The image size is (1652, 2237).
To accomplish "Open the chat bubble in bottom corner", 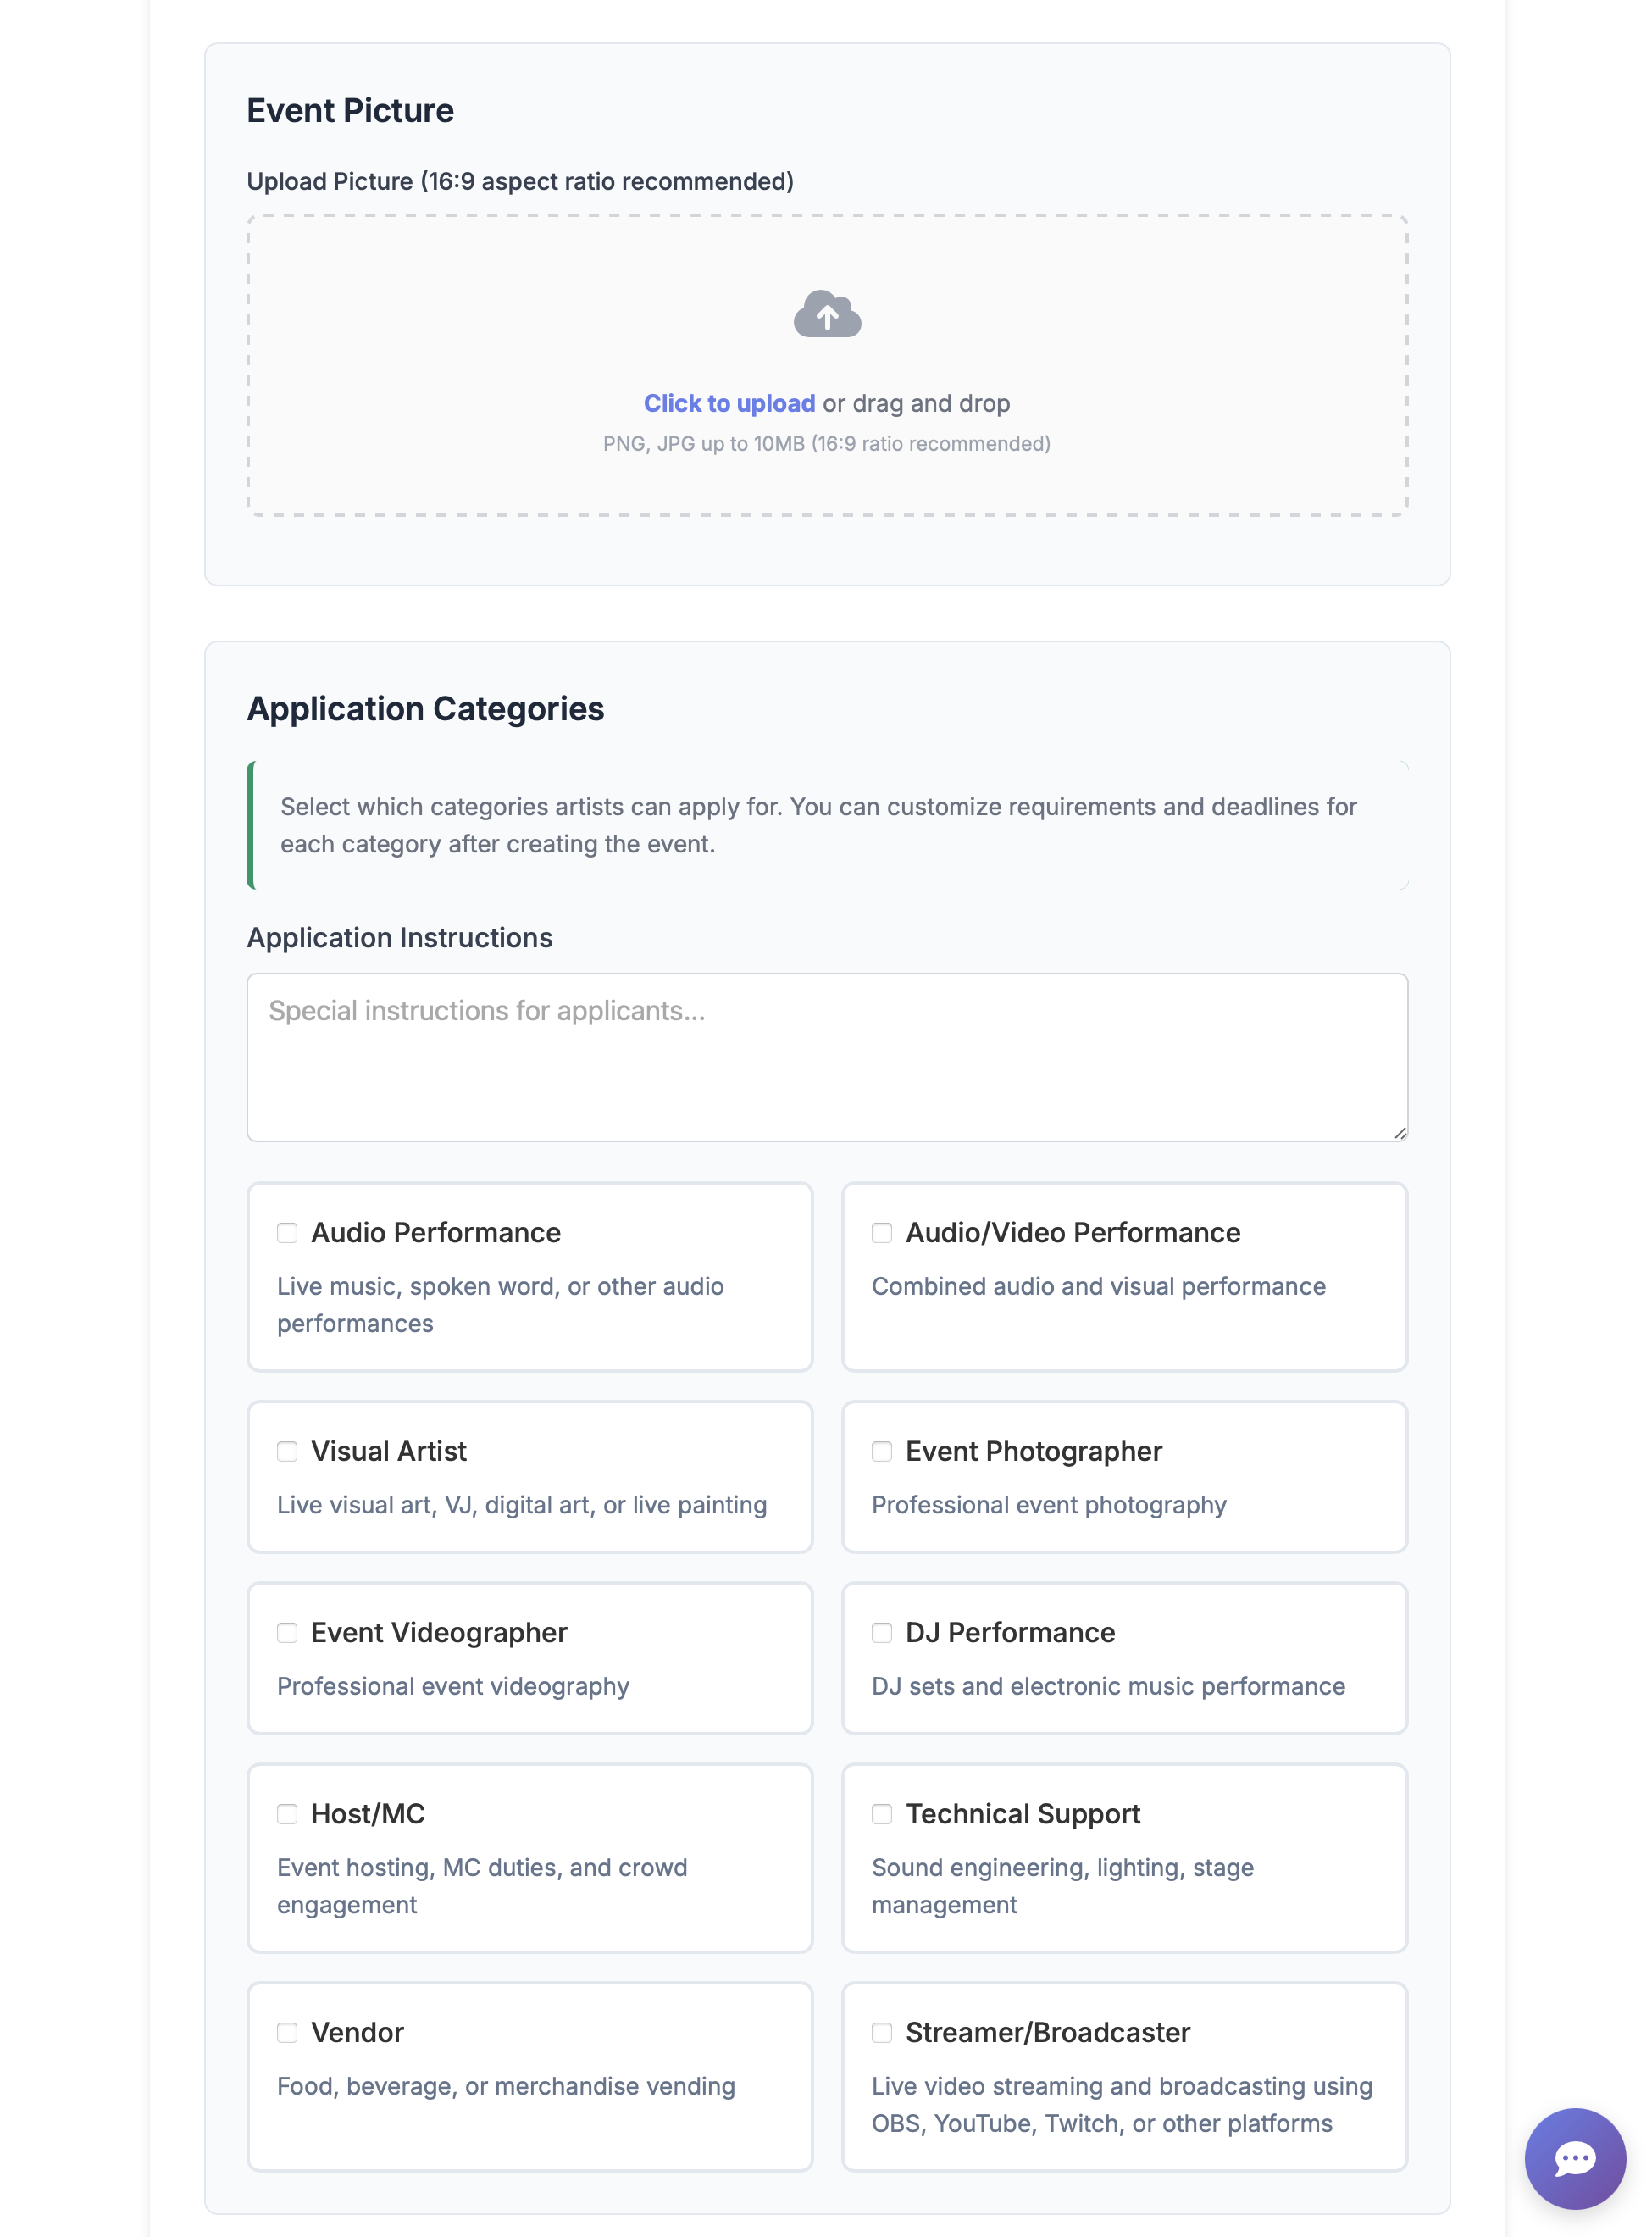I will coord(1574,2159).
